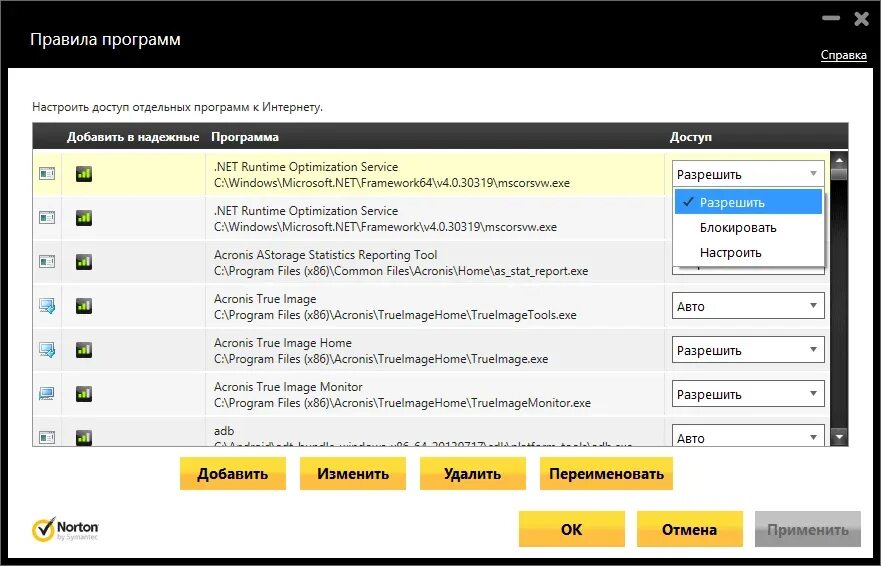Click the Norton by Symantec logo
This screenshot has height=566, width=881.
pos(65,529)
